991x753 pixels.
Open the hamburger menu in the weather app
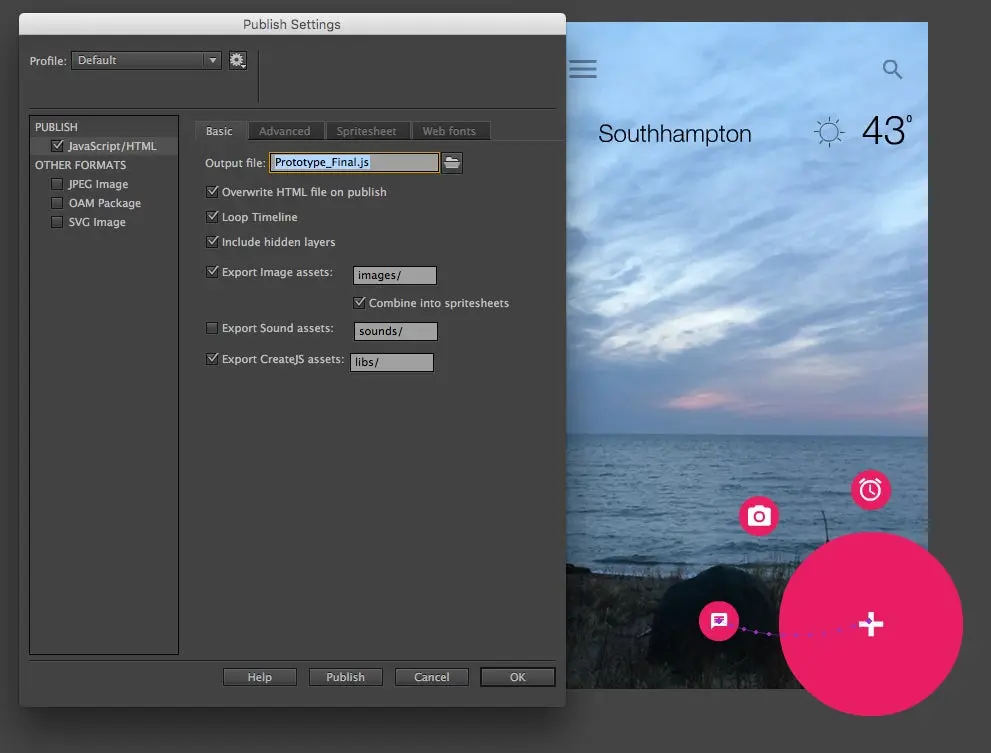click(583, 69)
